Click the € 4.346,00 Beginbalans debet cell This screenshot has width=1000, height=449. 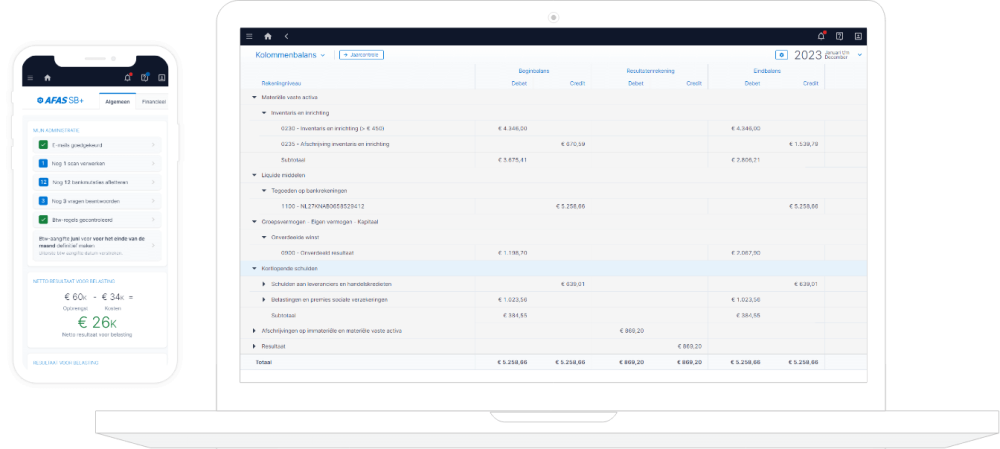tap(512, 129)
